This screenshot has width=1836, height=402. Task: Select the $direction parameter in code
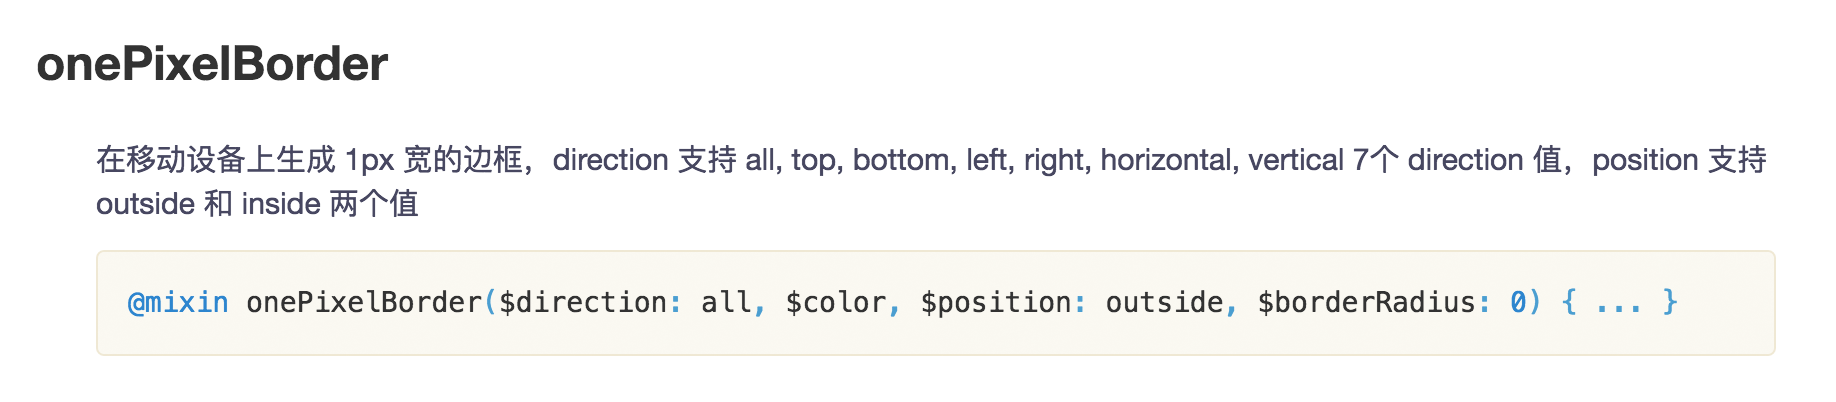click(x=582, y=302)
